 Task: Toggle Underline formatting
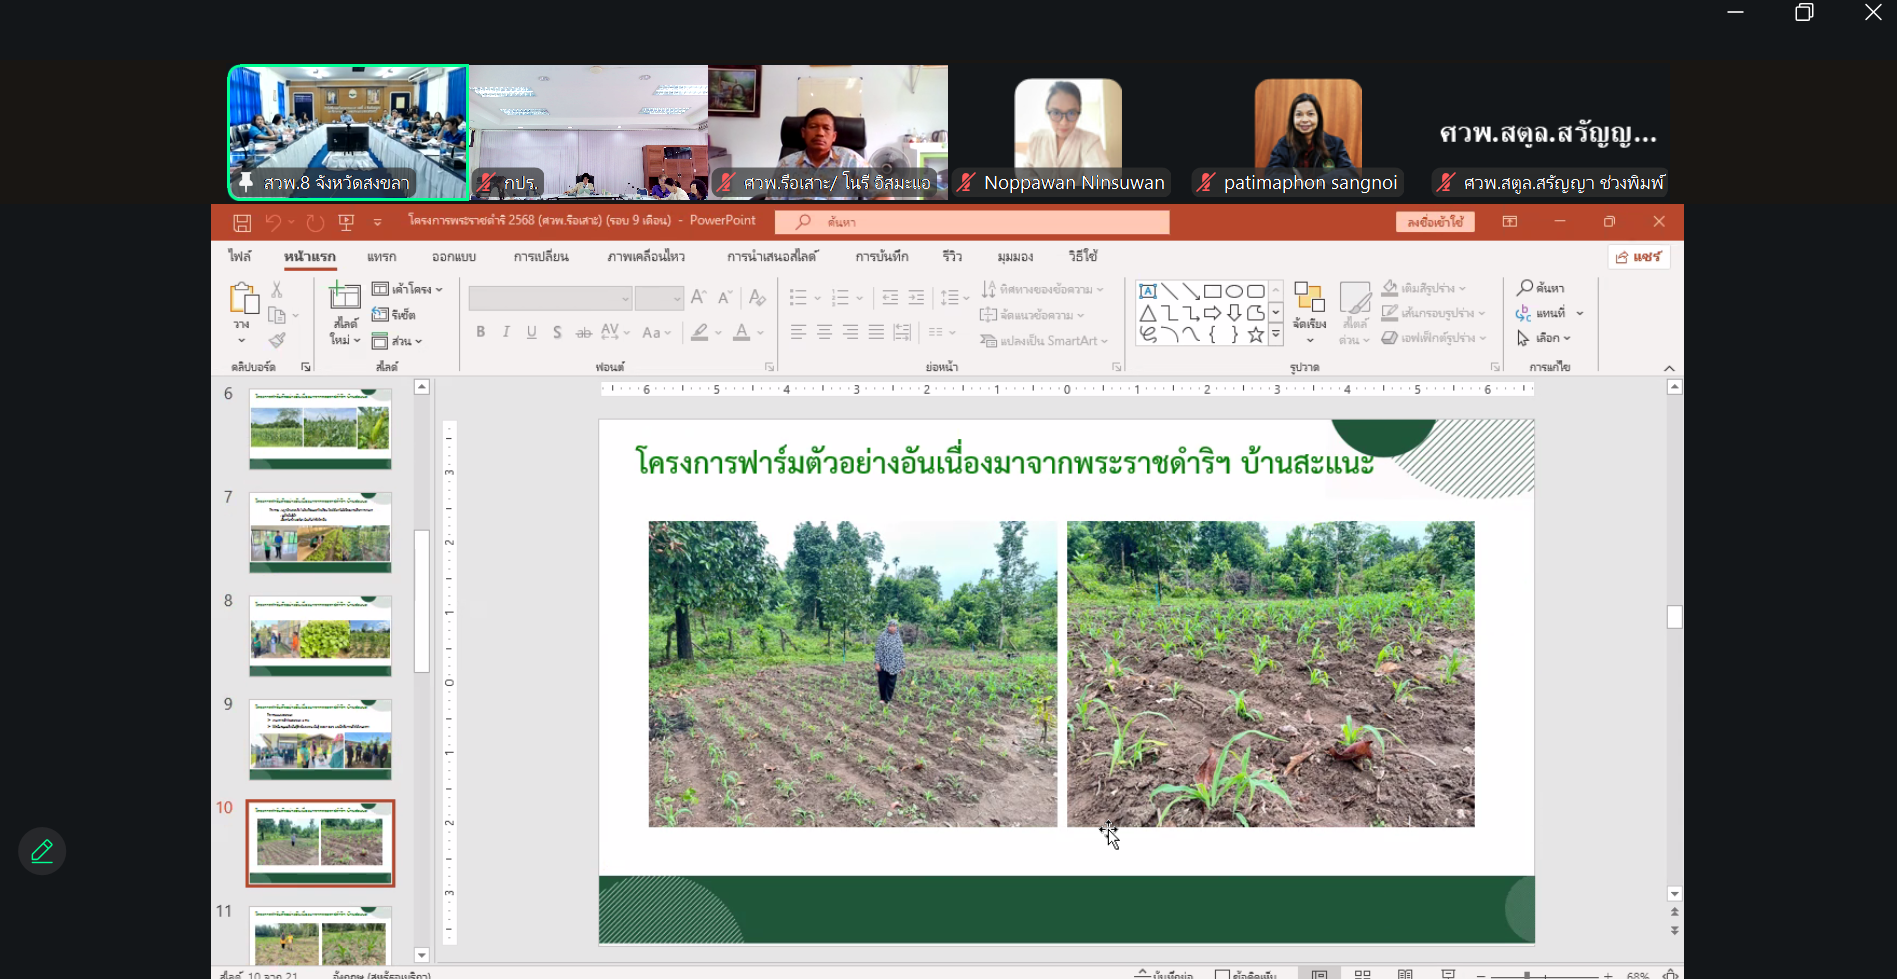pos(532,332)
